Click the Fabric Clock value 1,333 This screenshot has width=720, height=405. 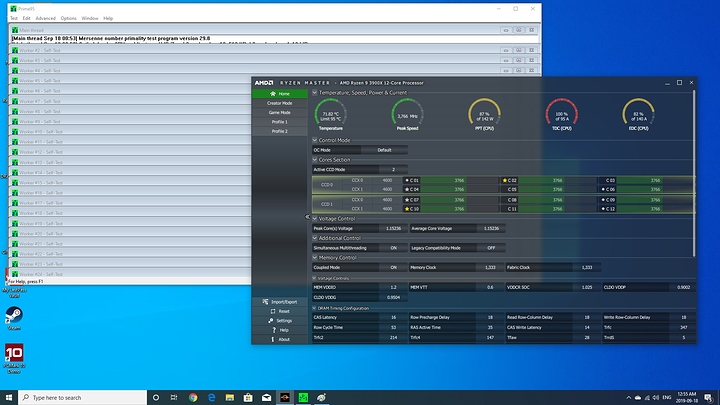coord(587,267)
